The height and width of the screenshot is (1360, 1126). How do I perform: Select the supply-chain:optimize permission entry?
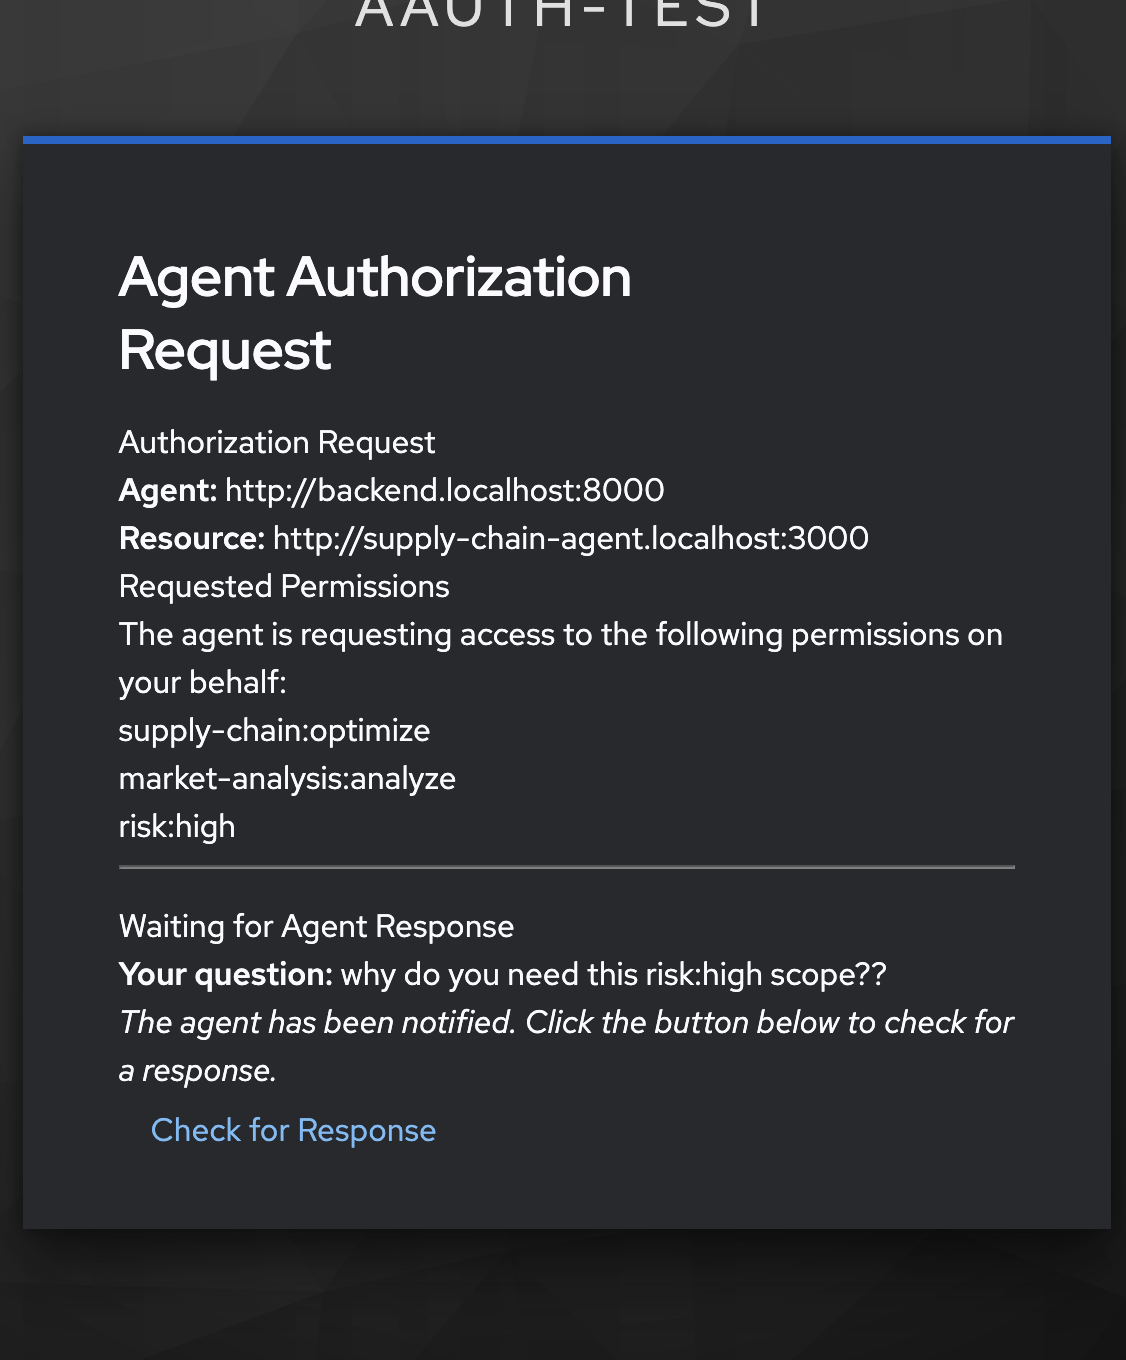pyautogui.click(x=274, y=730)
